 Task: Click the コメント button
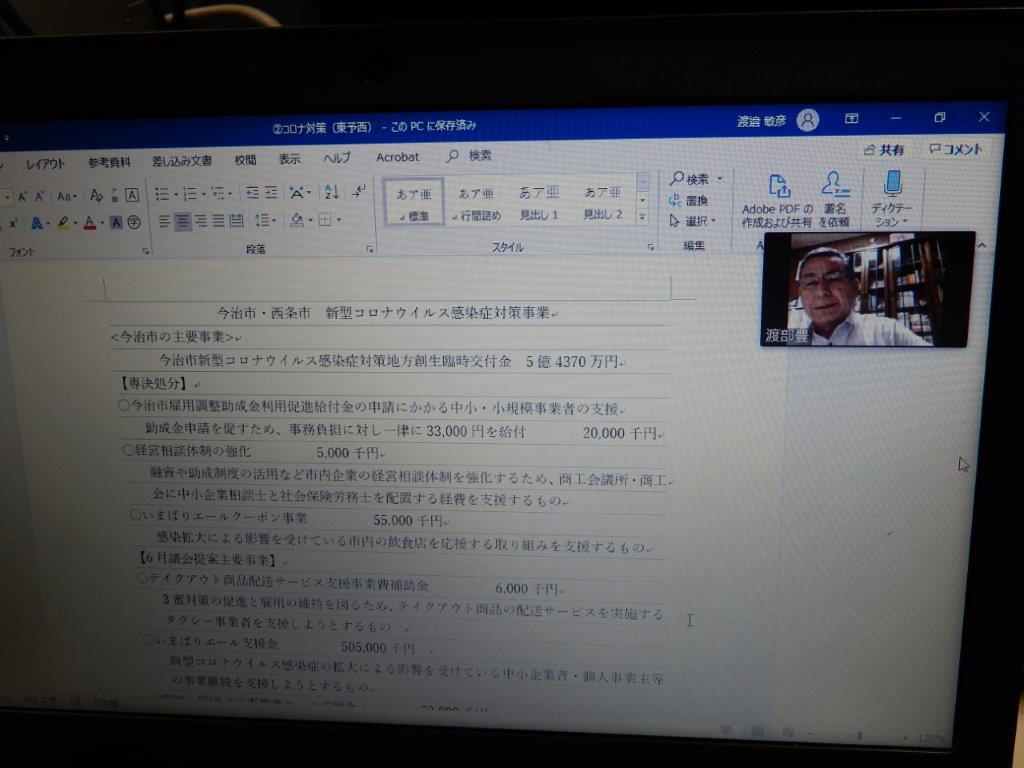tap(956, 150)
